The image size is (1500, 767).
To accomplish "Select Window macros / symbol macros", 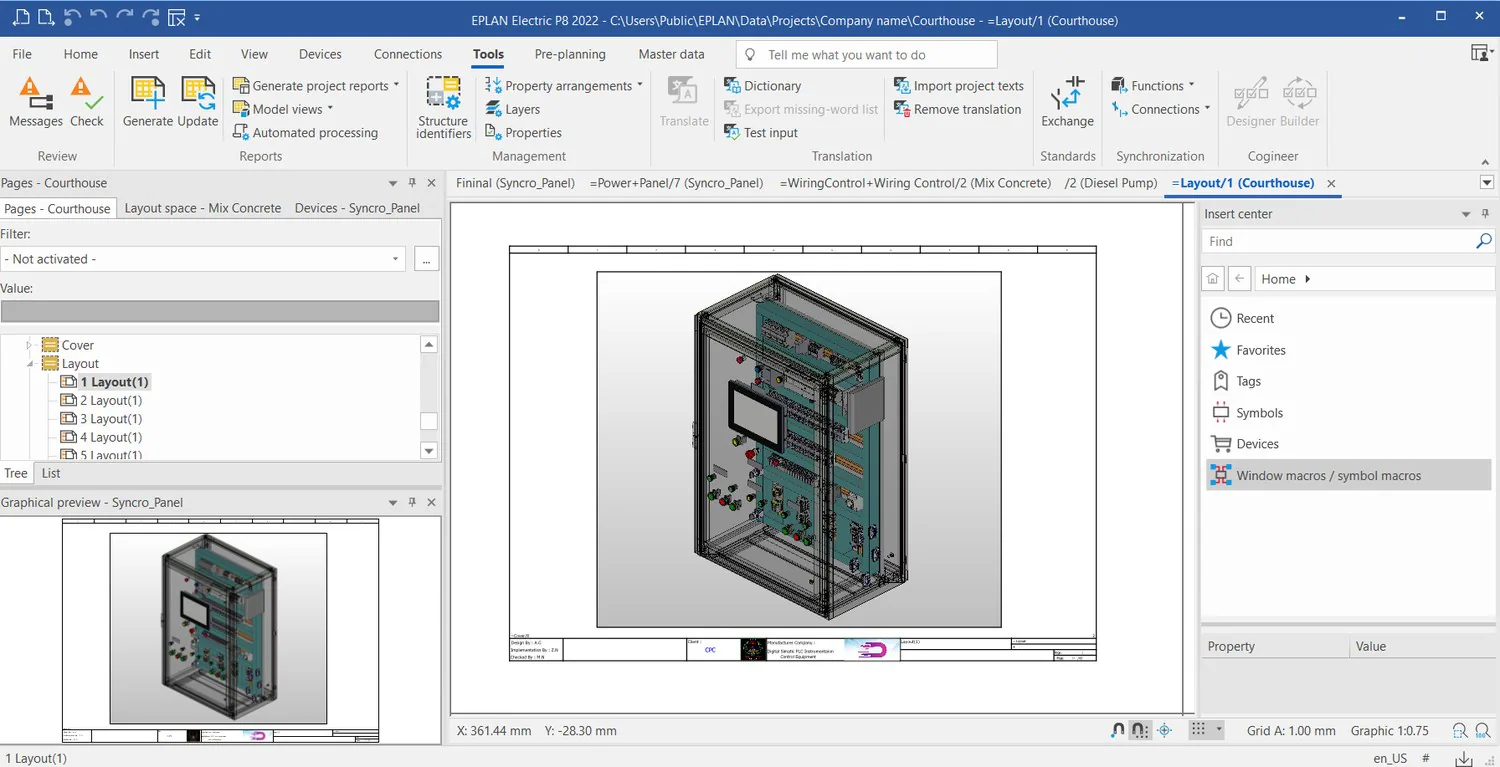I will 1349,475.
